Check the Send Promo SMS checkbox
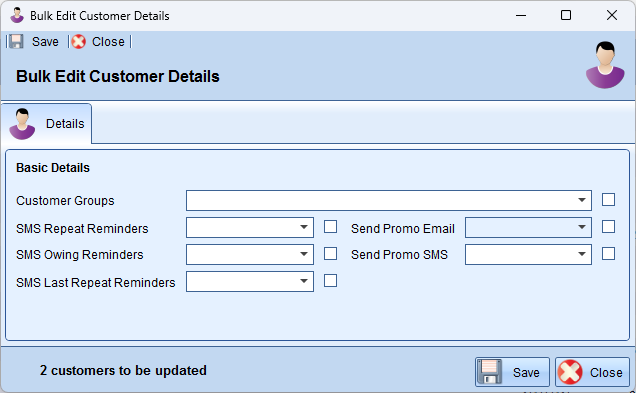The image size is (636, 393). [x=608, y=253]
